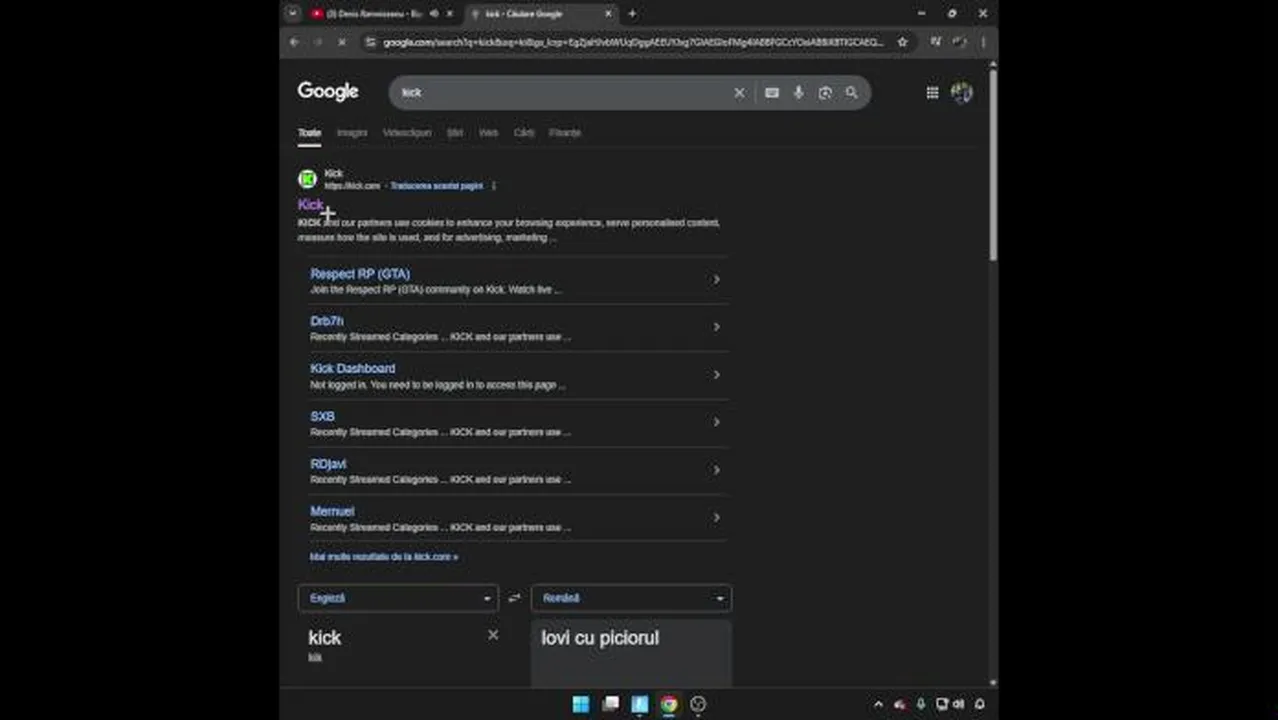Click 'Traducerea acestei pagini' link
1278x720 pixels.
point(436,186)
